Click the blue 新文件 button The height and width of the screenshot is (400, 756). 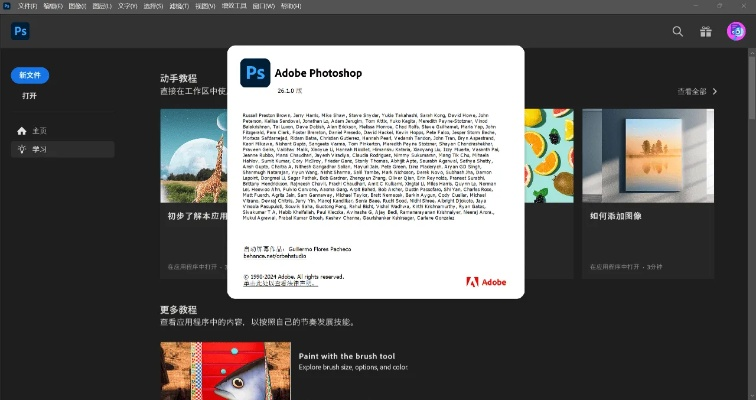point(29,75)
